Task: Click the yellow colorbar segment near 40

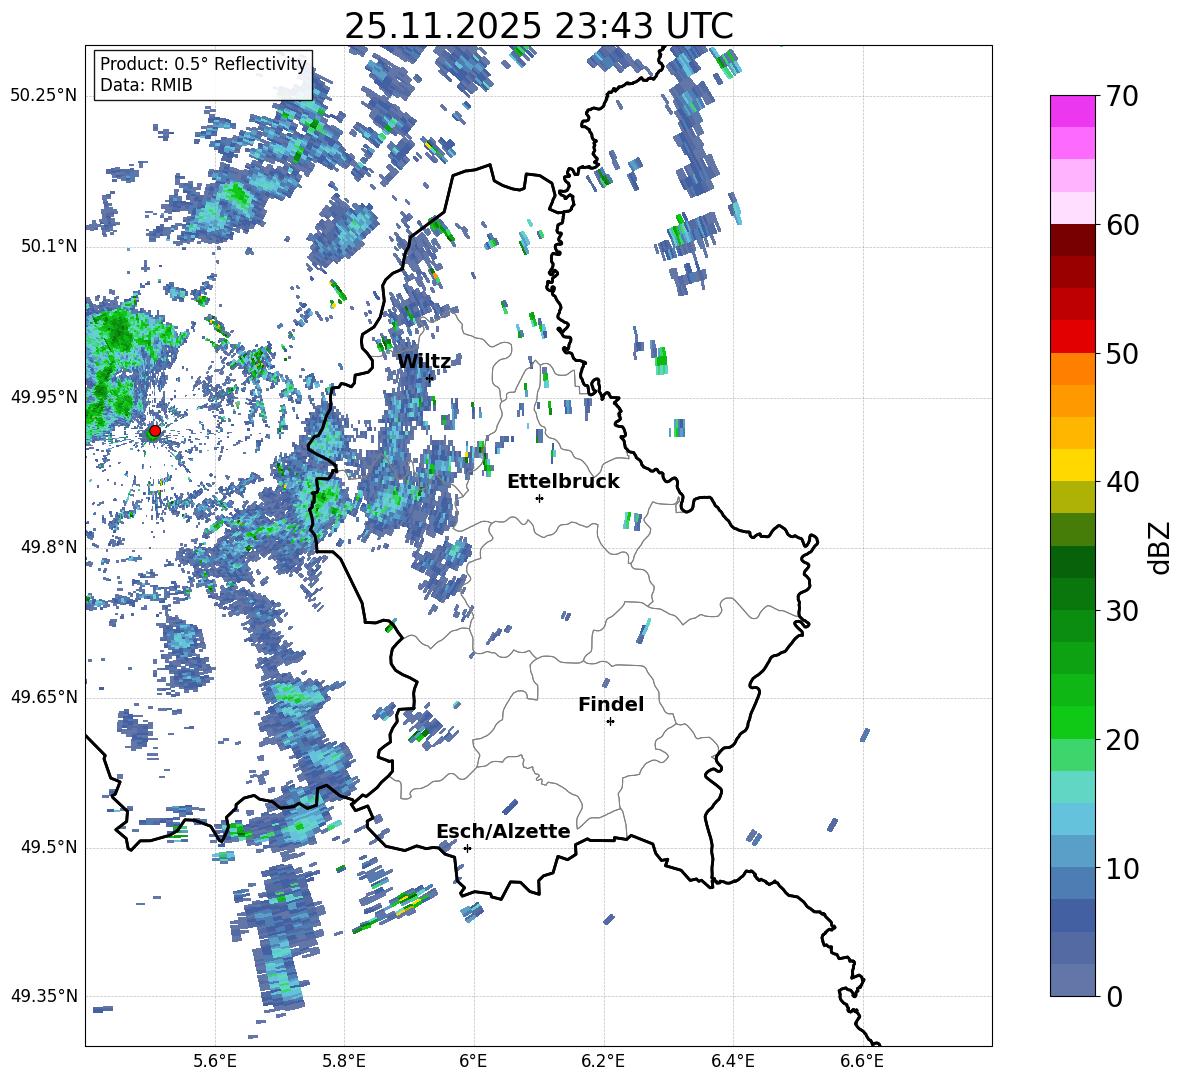Action: 1072,465
